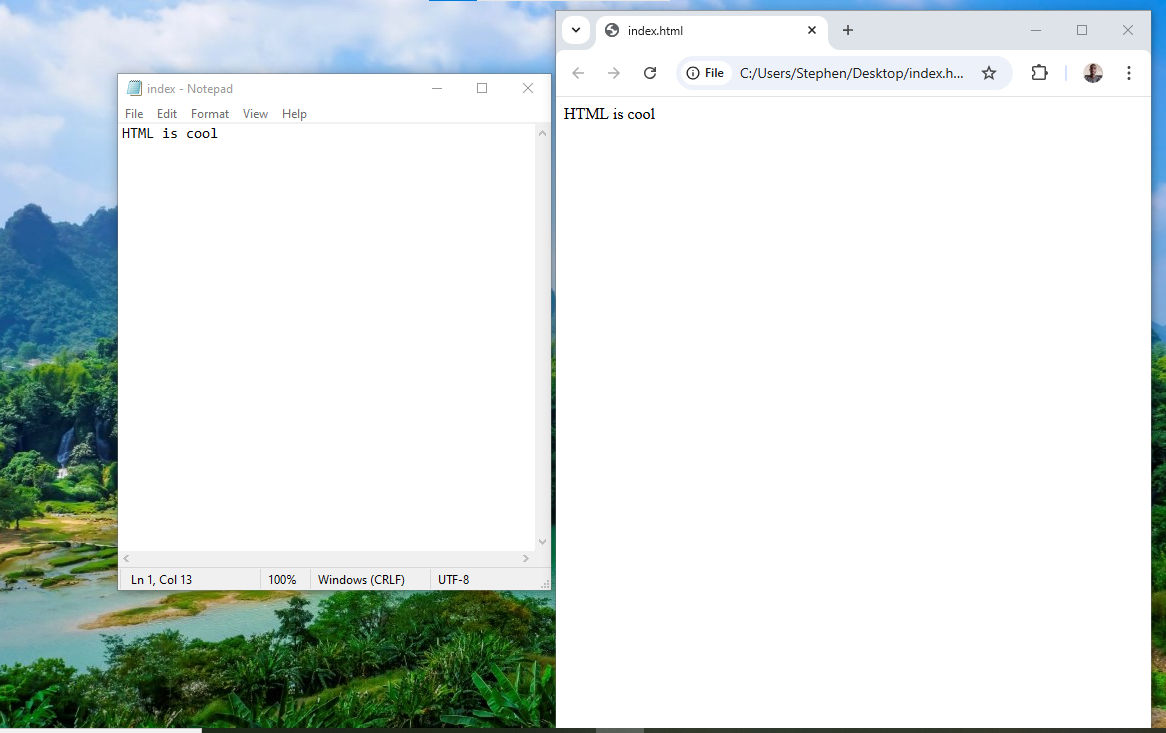Open the Notepad Help menu

tap(294, 114)
